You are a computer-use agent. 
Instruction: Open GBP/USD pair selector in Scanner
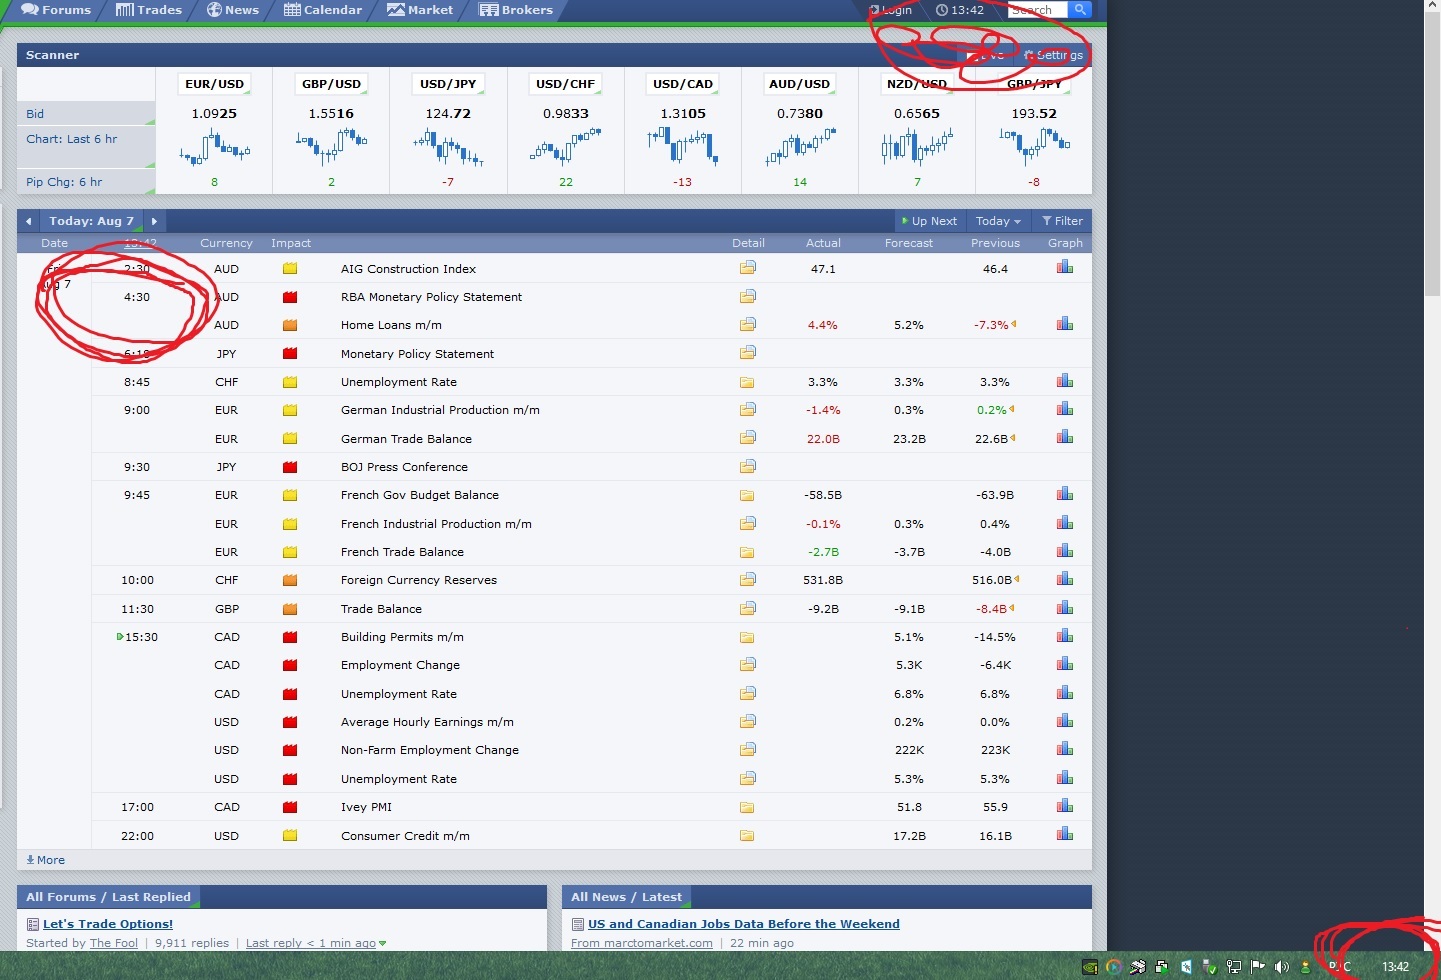coord(331,84)
